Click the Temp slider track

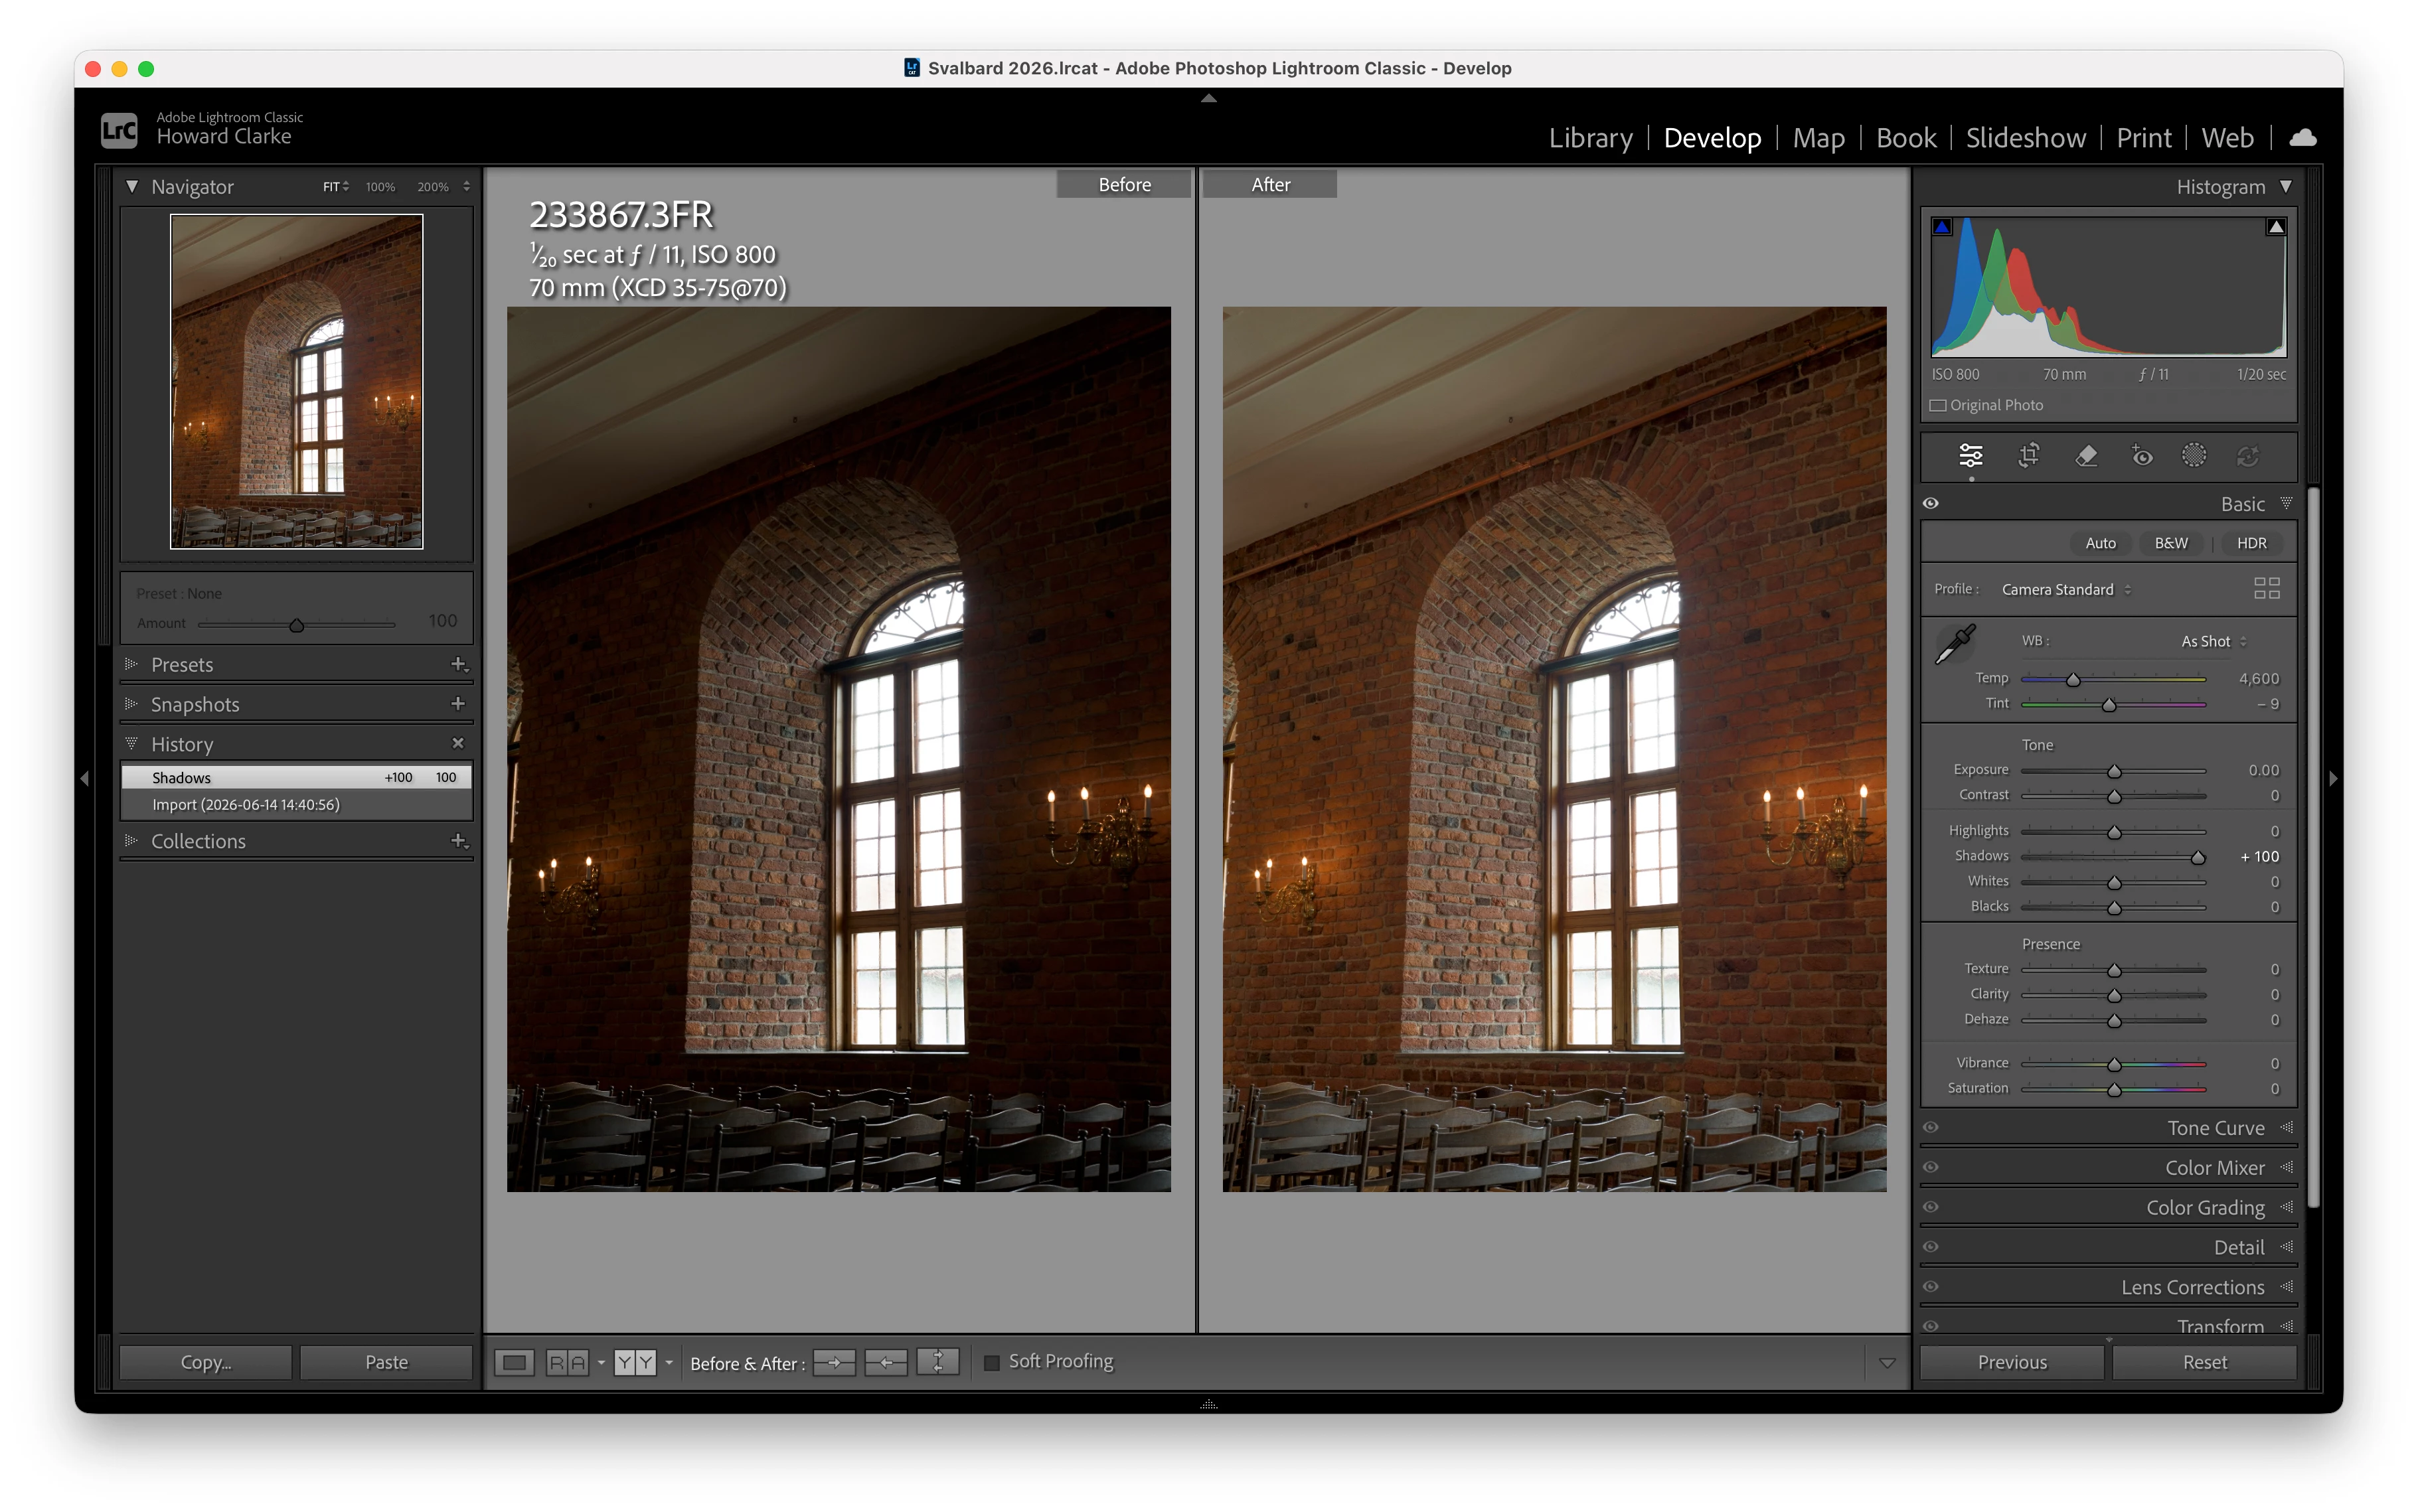(x=2113, y=679)
